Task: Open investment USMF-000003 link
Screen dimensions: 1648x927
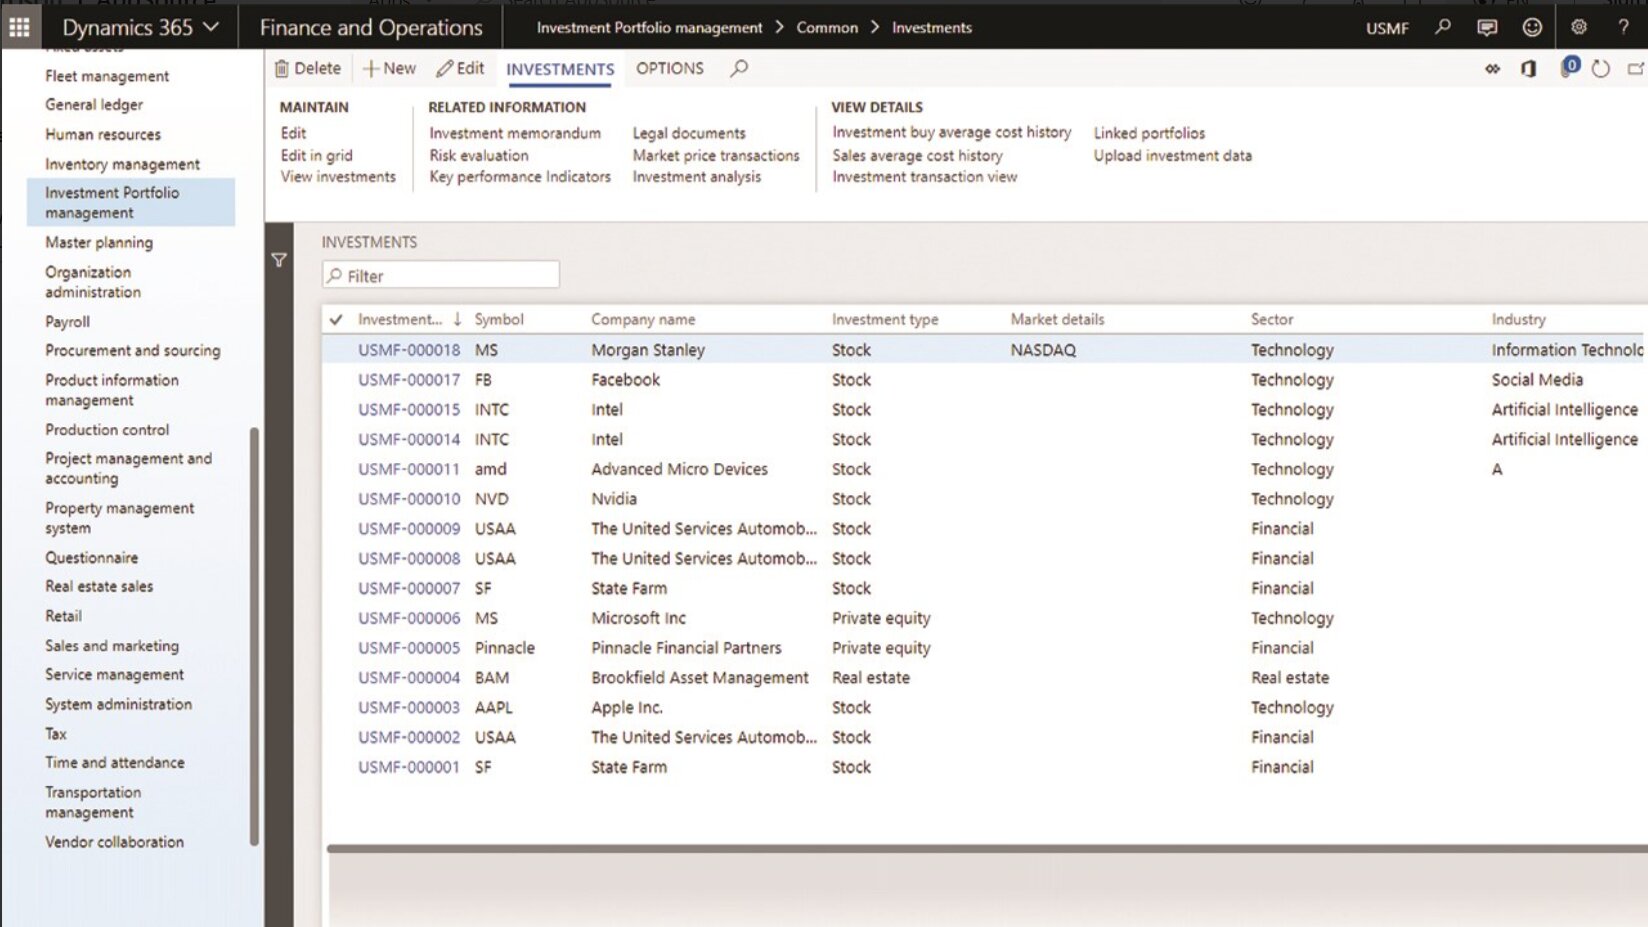Action: tap(409, 707)
